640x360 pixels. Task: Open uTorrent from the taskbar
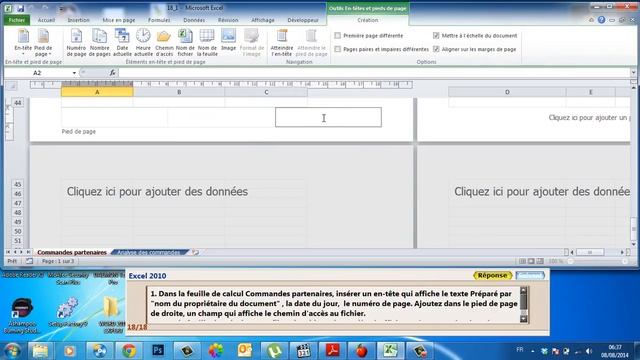pos(274,350)
